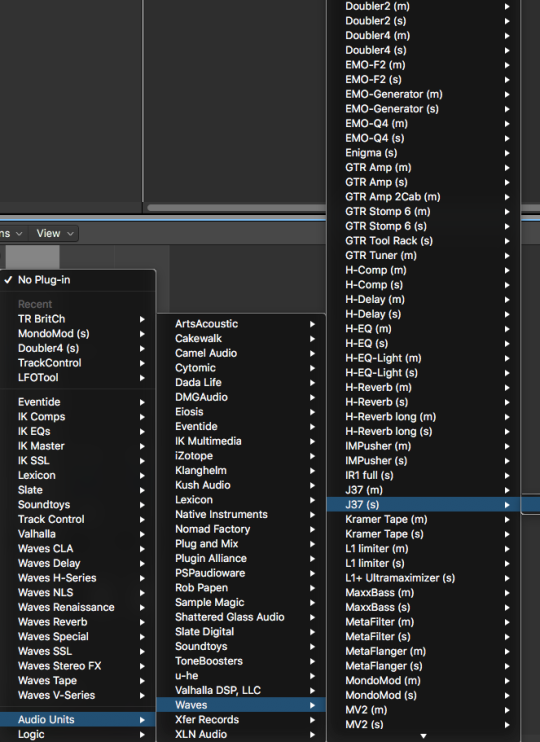Open the DMGAudio submenu
540x742 pixels.
point(241,397)
